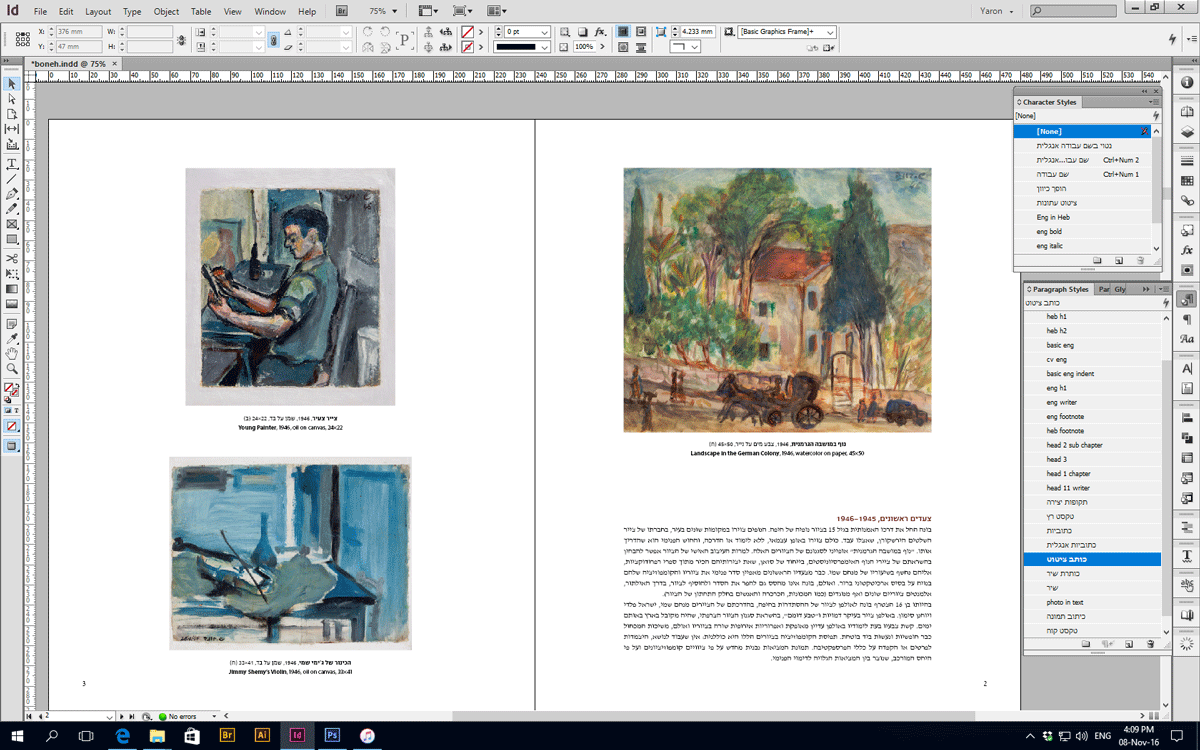Delete selected character style trash icon
Viewport: 1200px width, 750px height.
[1141, 260]
